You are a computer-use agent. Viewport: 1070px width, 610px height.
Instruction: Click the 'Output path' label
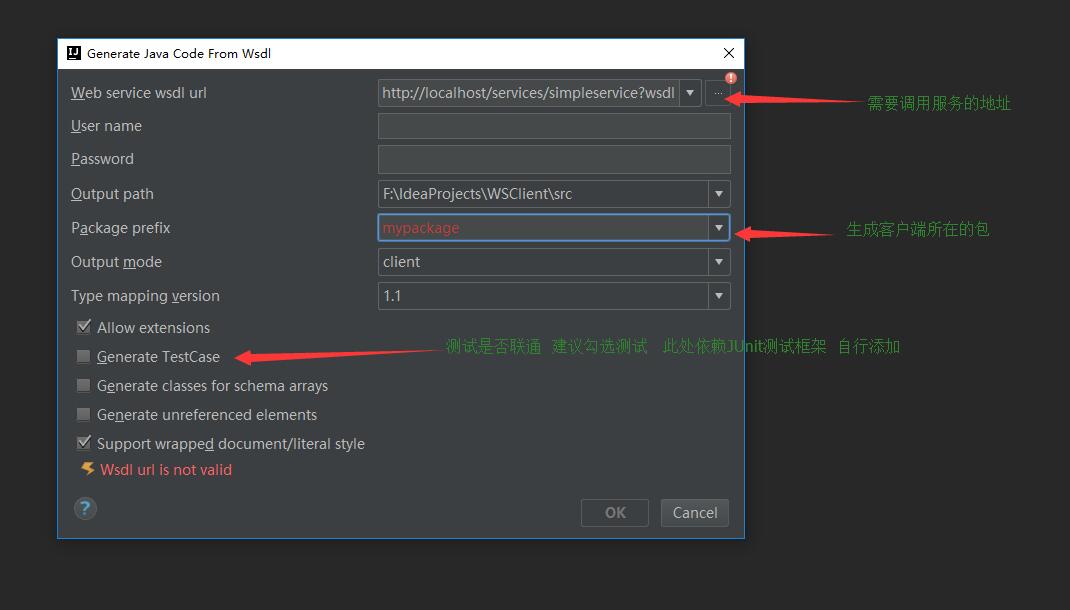[x=112, y=194]
